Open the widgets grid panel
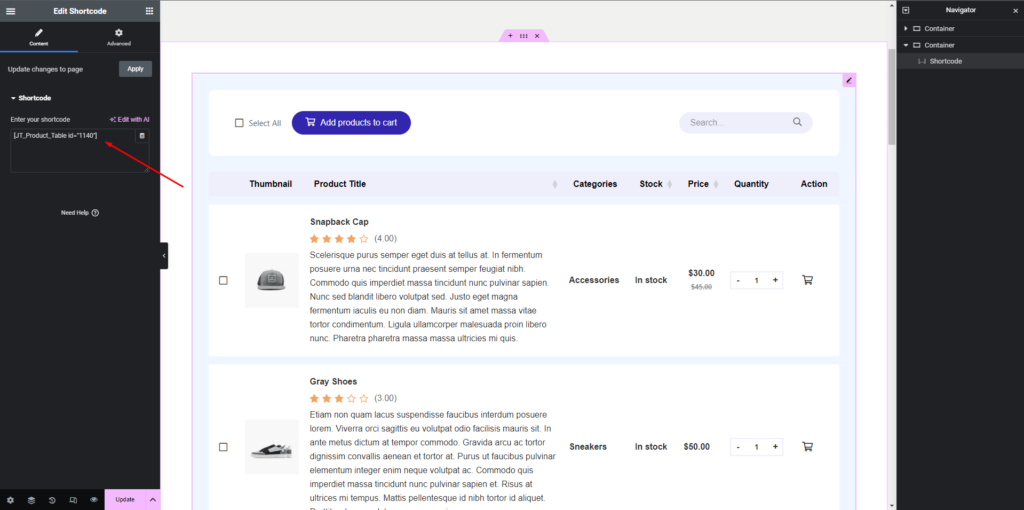 (x=149, y=10)
